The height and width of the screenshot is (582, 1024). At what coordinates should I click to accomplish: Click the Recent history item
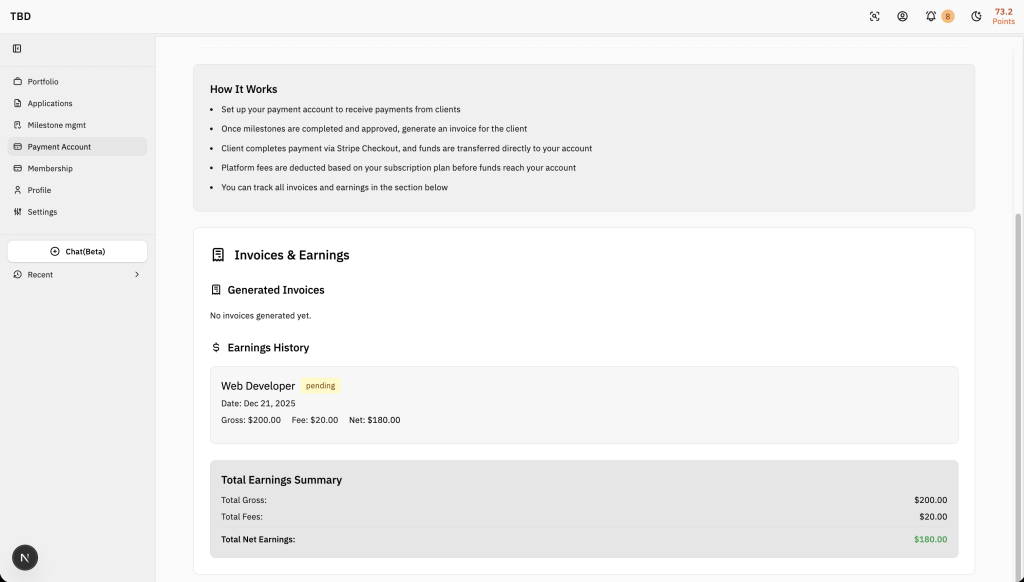point(41,275)
